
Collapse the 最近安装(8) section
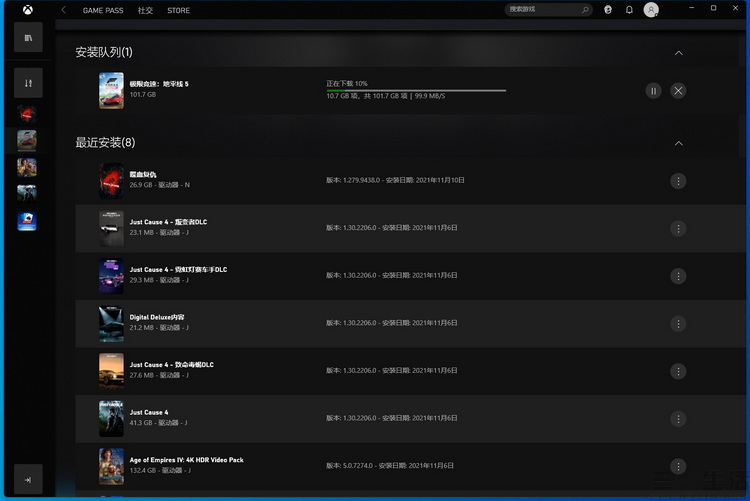679,143
